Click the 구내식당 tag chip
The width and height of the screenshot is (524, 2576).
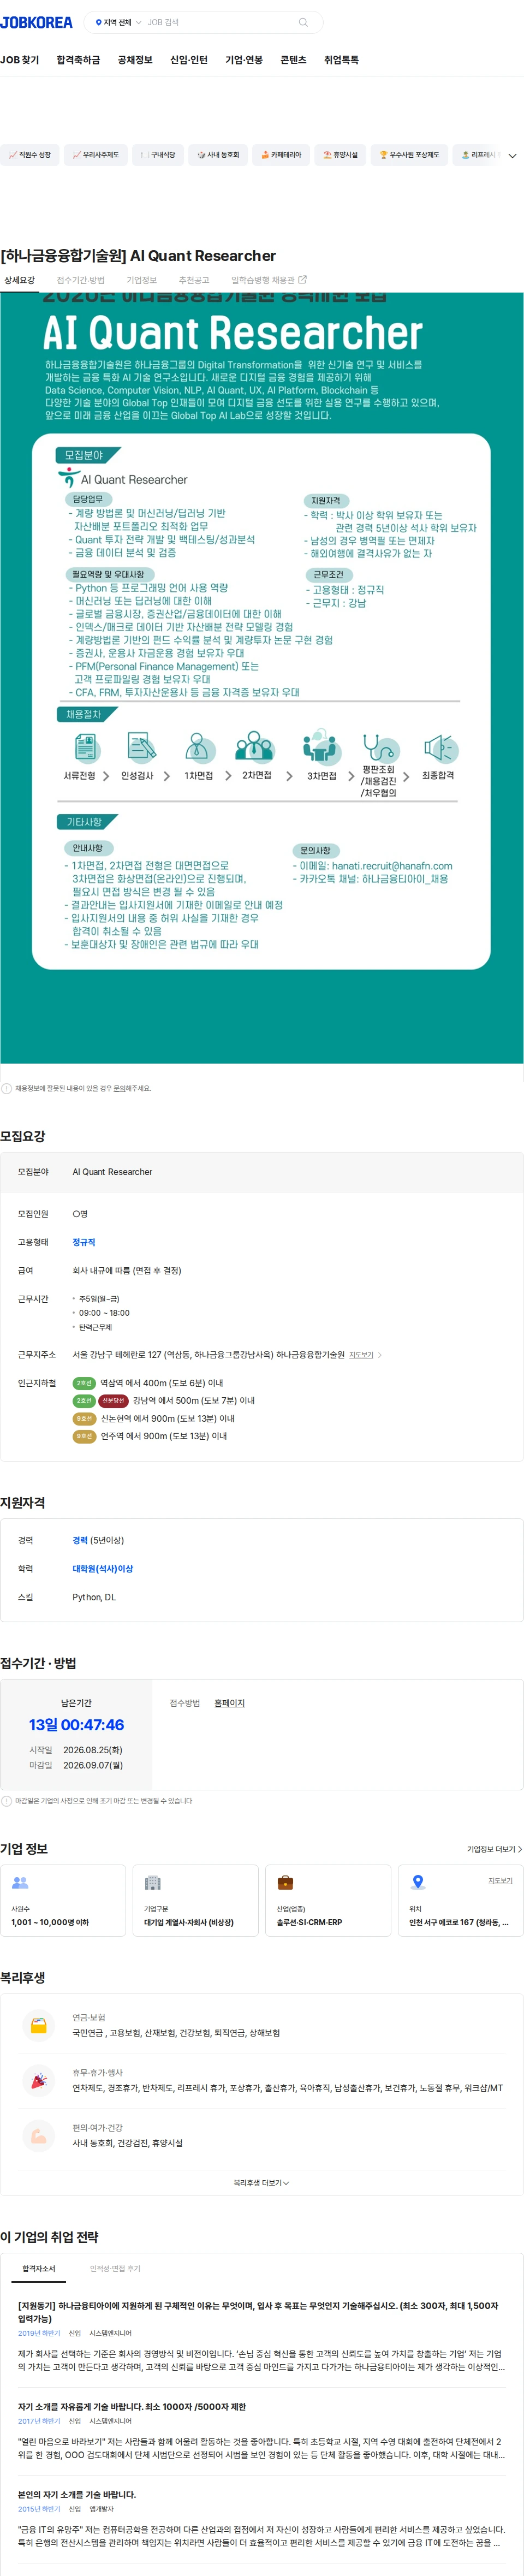[158, 155]
